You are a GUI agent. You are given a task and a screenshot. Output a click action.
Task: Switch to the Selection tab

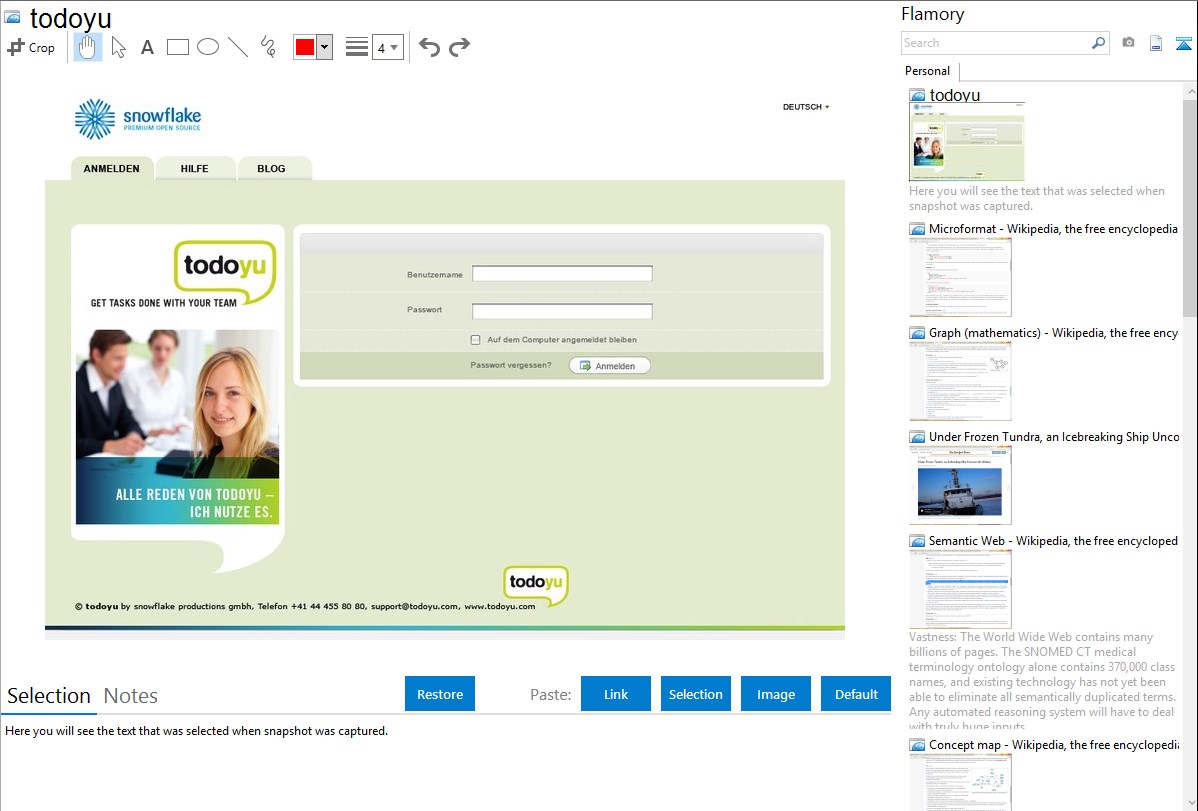point(49,696)
